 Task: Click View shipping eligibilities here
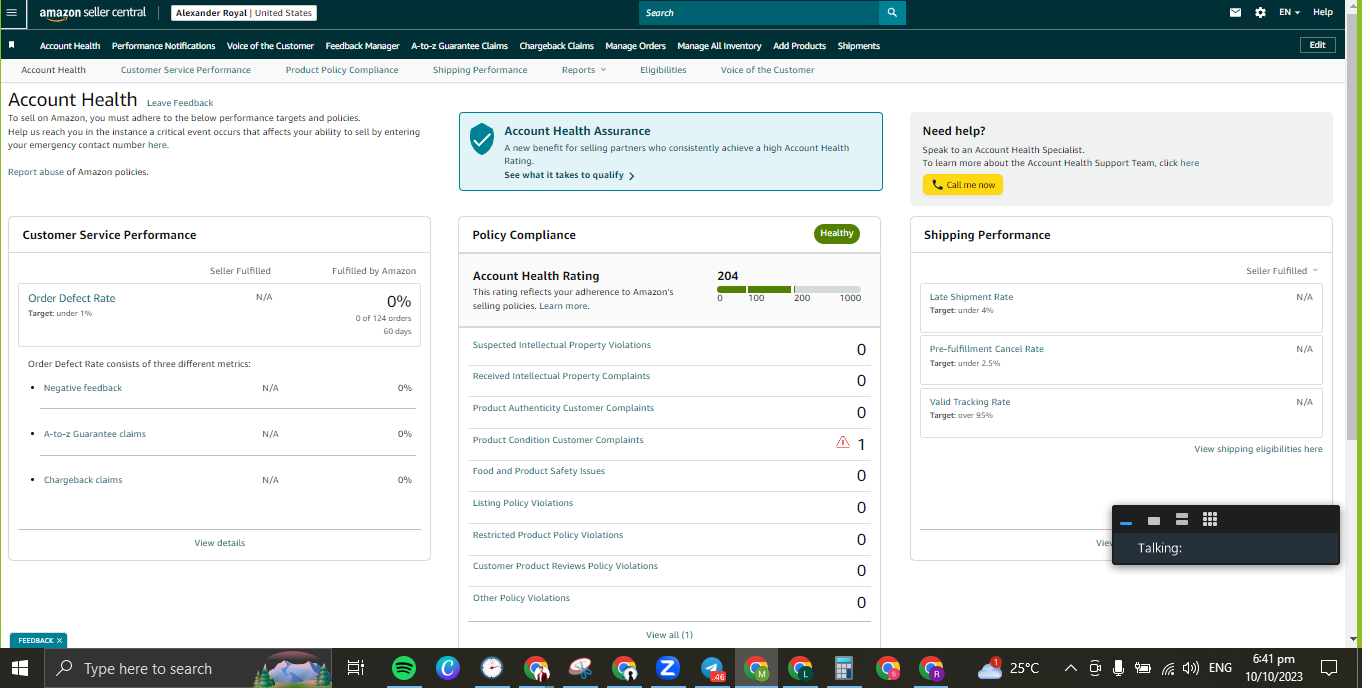click(1258, 449)
